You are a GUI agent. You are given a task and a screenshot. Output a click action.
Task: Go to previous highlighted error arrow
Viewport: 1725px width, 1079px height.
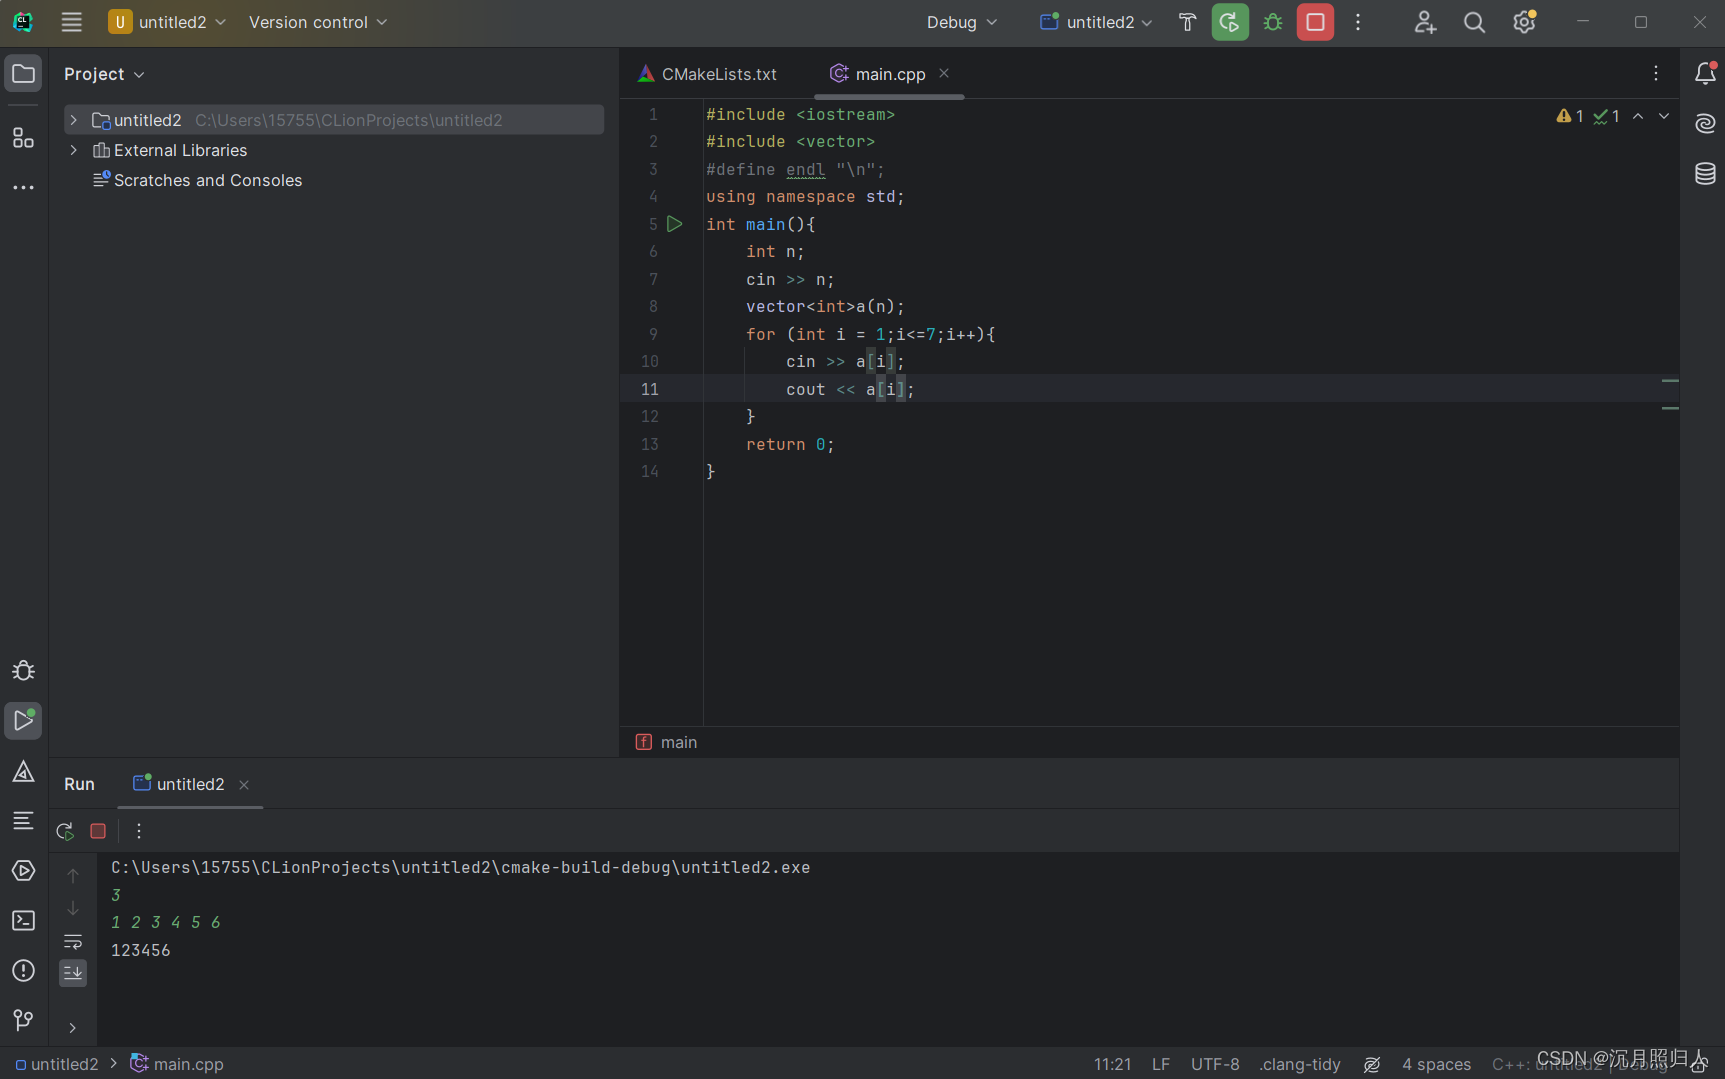click(x=1638, y=116)
